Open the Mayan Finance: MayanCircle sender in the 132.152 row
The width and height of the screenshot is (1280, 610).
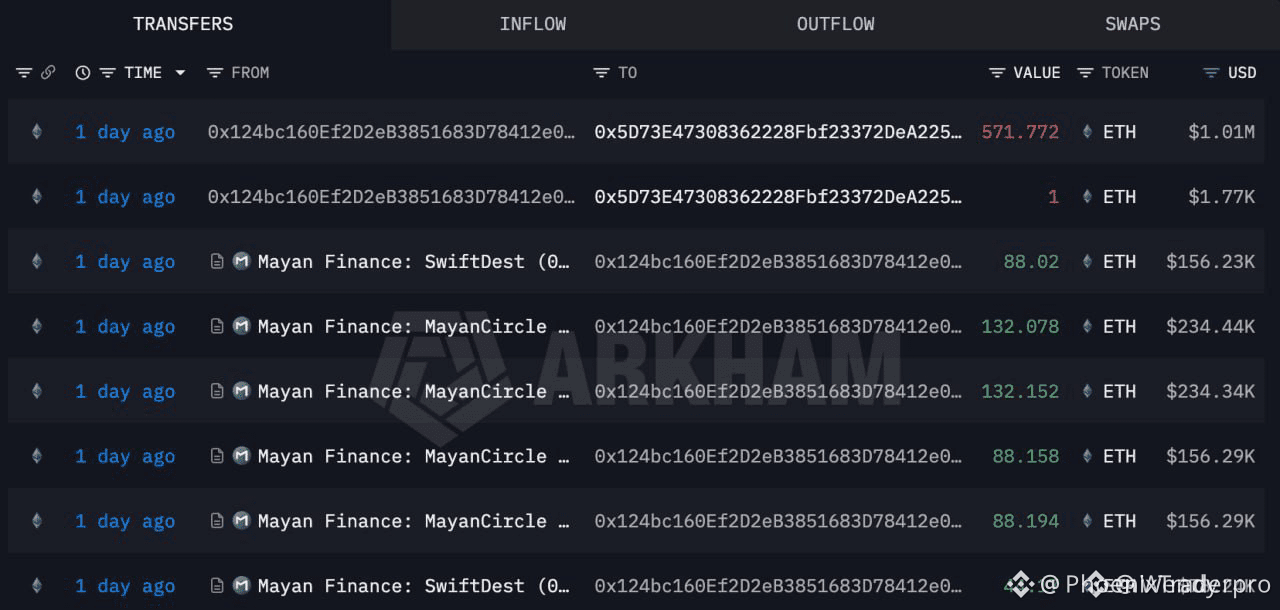click(414, 392)
